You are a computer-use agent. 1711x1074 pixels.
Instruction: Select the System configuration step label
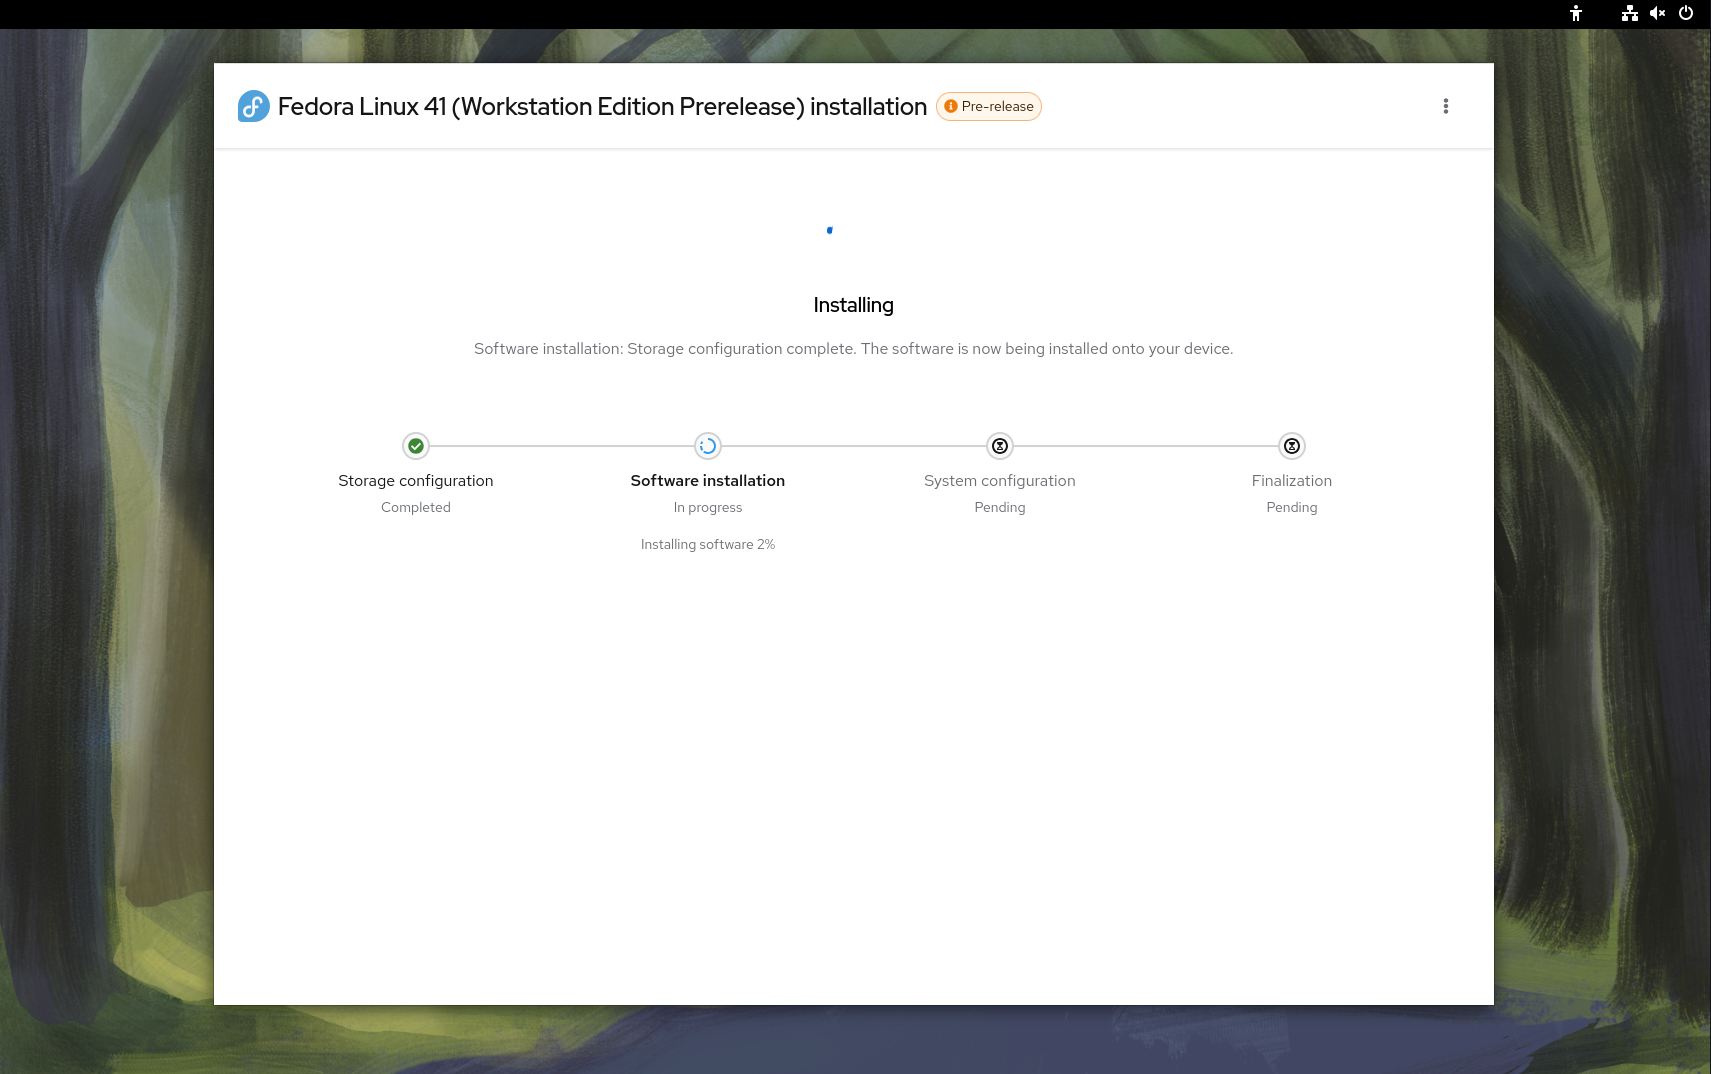pos(1000,481)
